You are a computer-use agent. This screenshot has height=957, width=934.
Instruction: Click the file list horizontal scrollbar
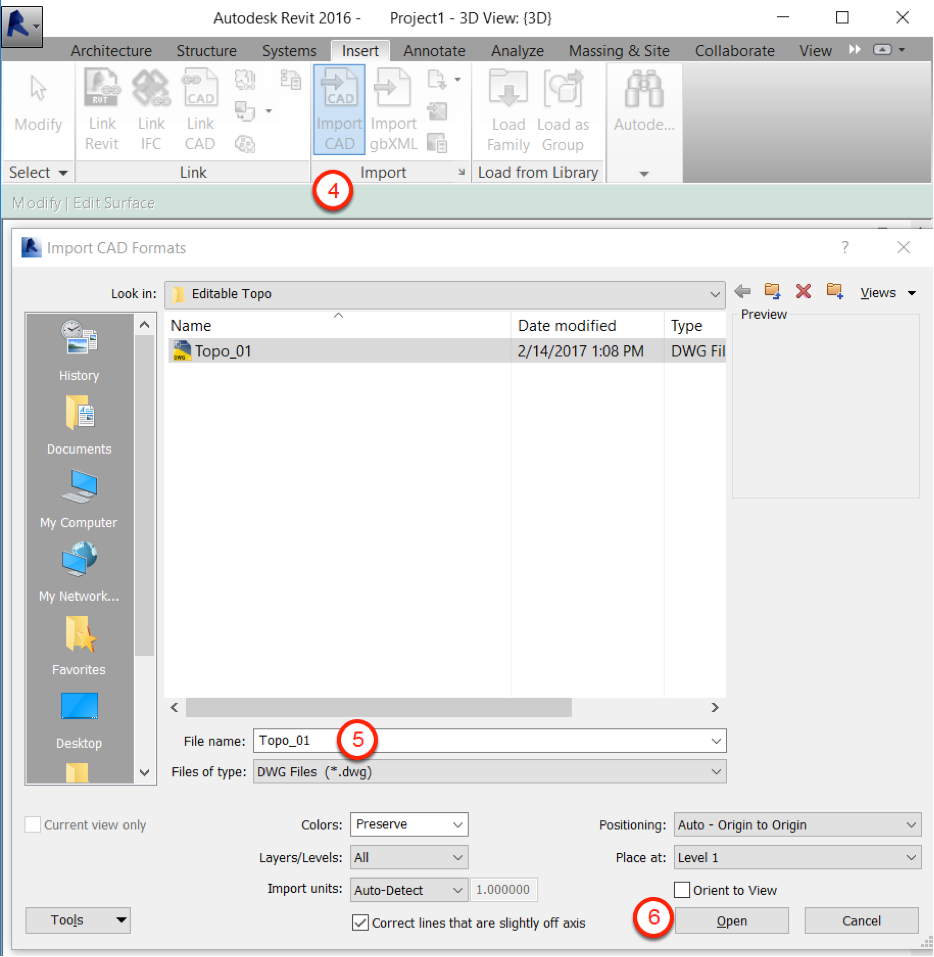378,707
